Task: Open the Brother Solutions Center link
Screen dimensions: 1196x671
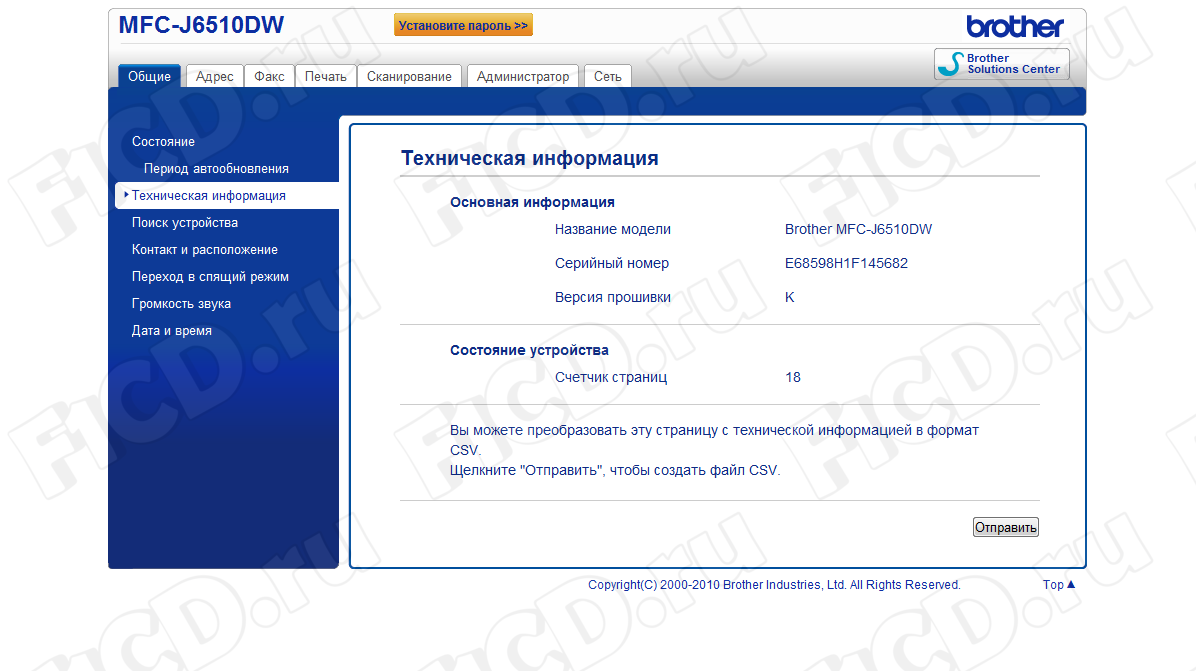Action: pyautogui.click(x=1001, y=64)
